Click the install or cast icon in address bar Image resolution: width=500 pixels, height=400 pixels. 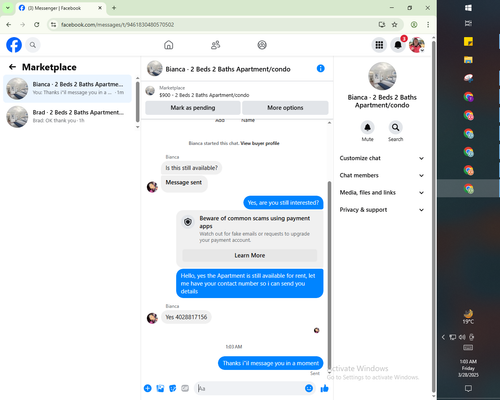click(382, 24)
